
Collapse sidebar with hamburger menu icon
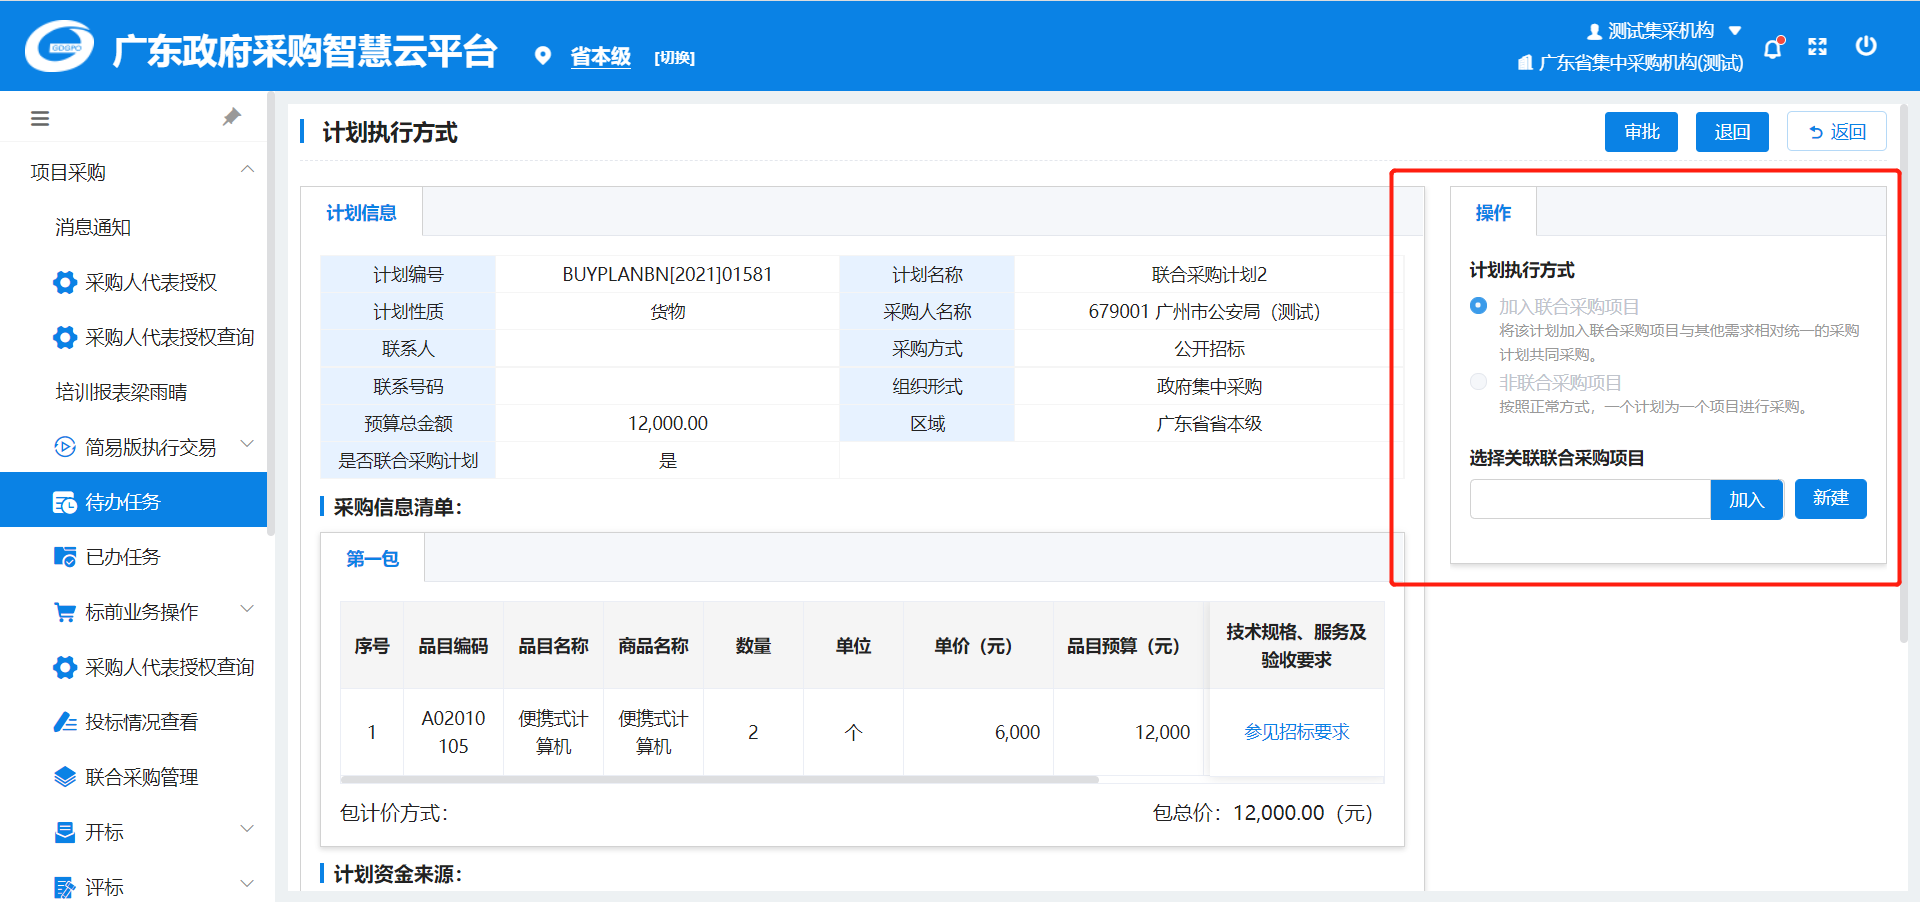click(40, 119)
